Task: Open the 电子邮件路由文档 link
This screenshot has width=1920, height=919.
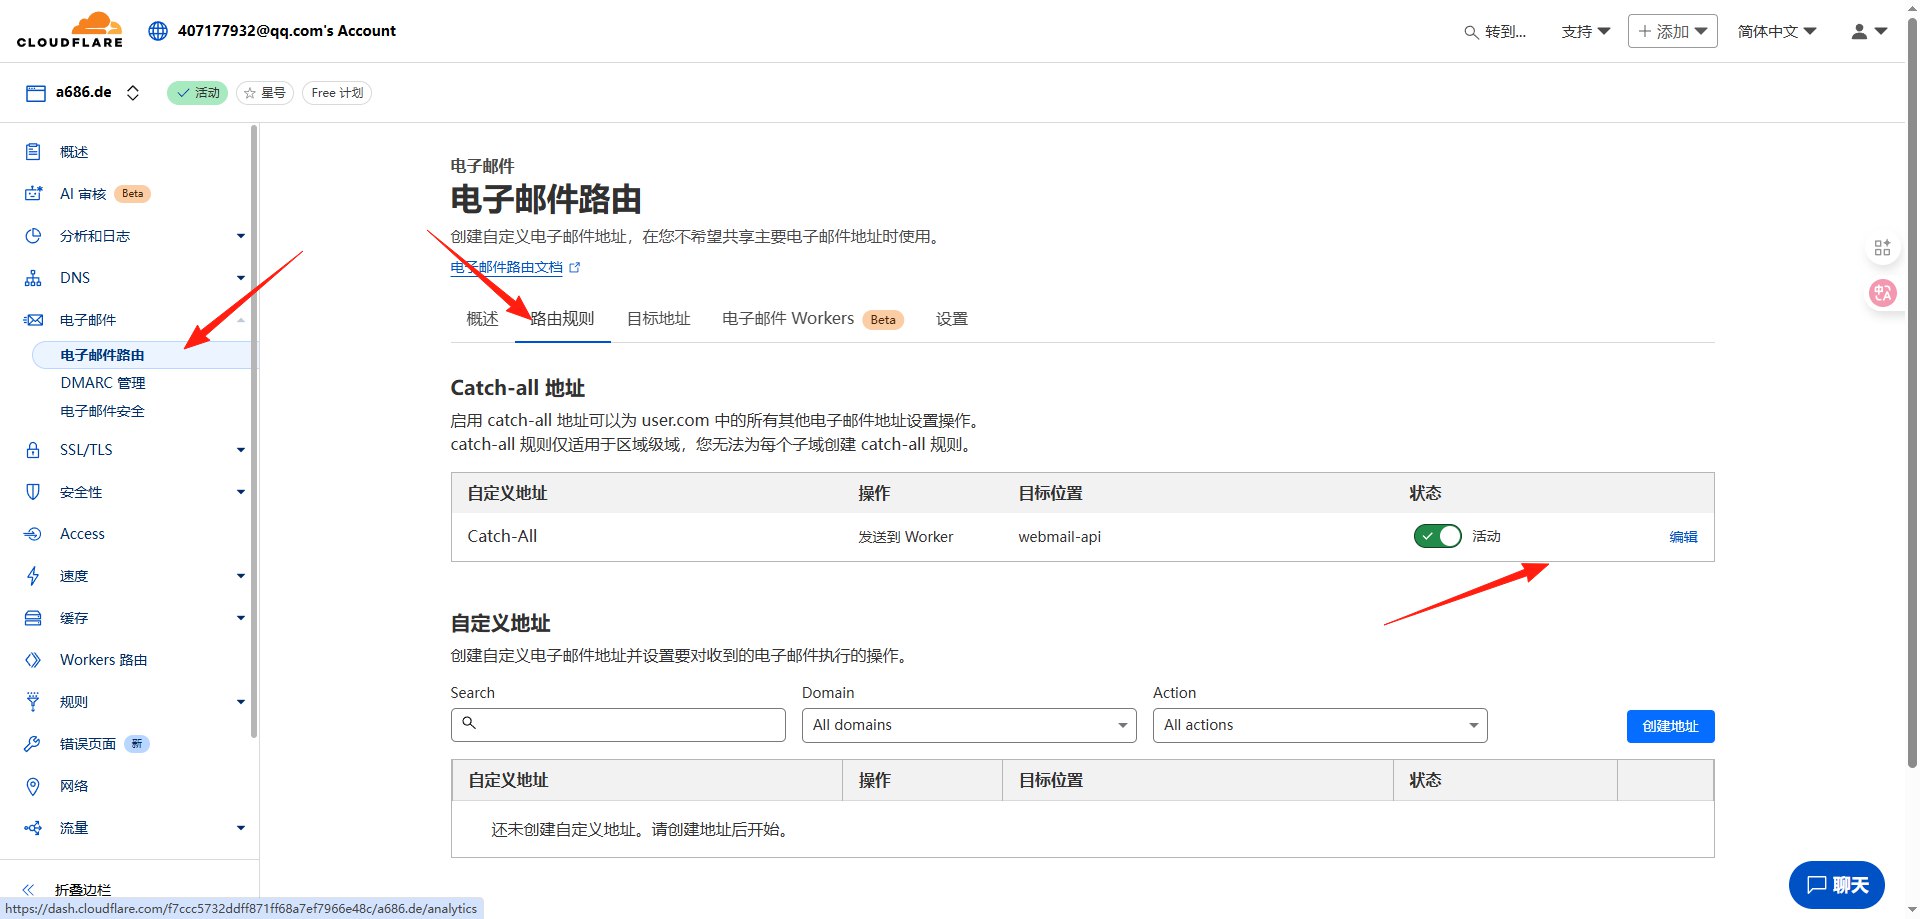Action: 508,267
